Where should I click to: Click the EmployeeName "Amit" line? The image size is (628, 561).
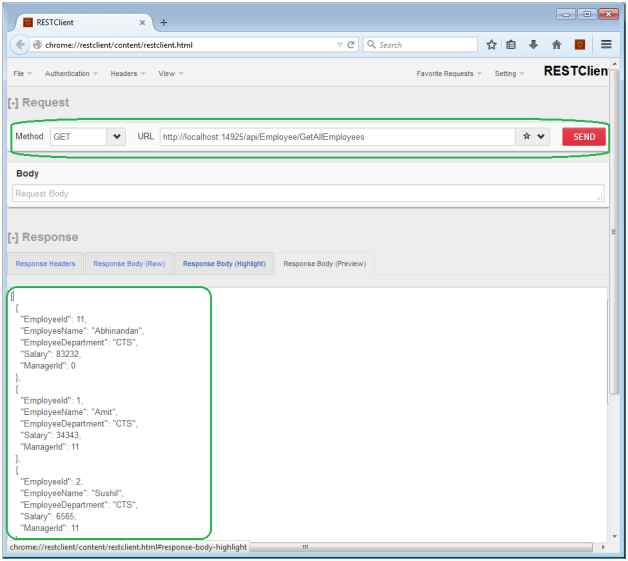point(68,412)
